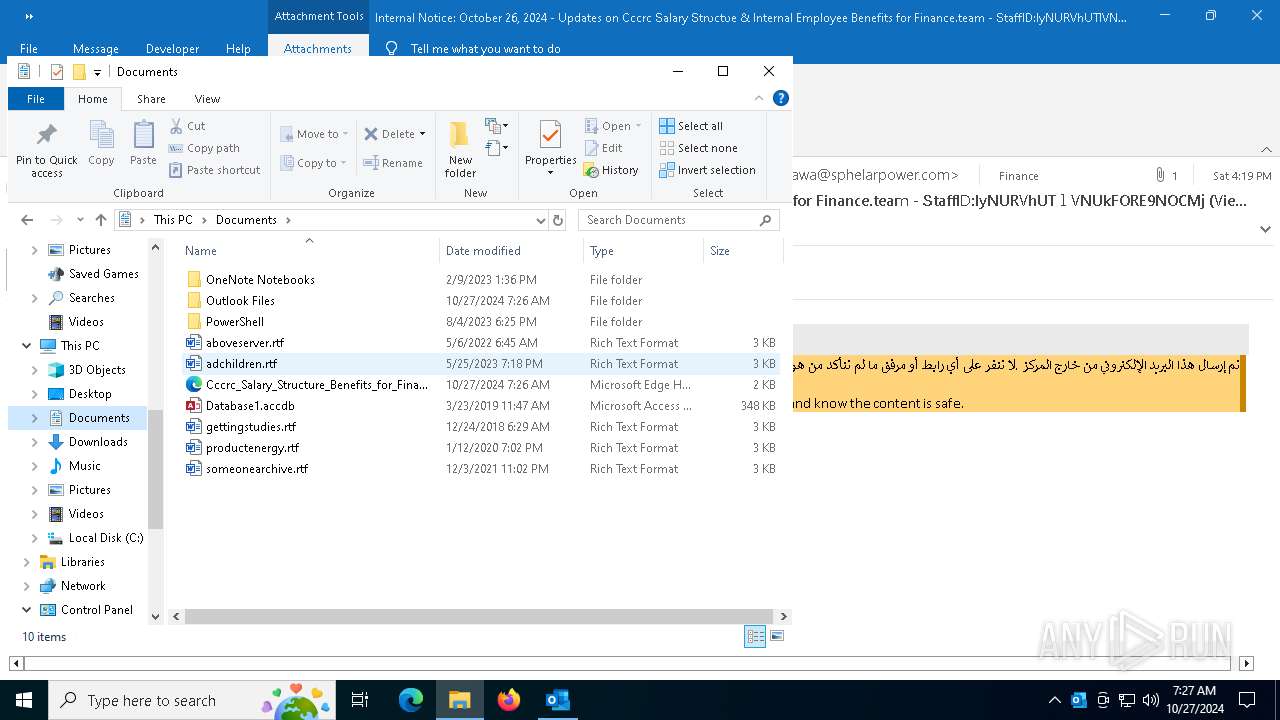Open Move to dropdown
Screen dimensions: 1280x720
pyautogui.click(x=314, y=134)
